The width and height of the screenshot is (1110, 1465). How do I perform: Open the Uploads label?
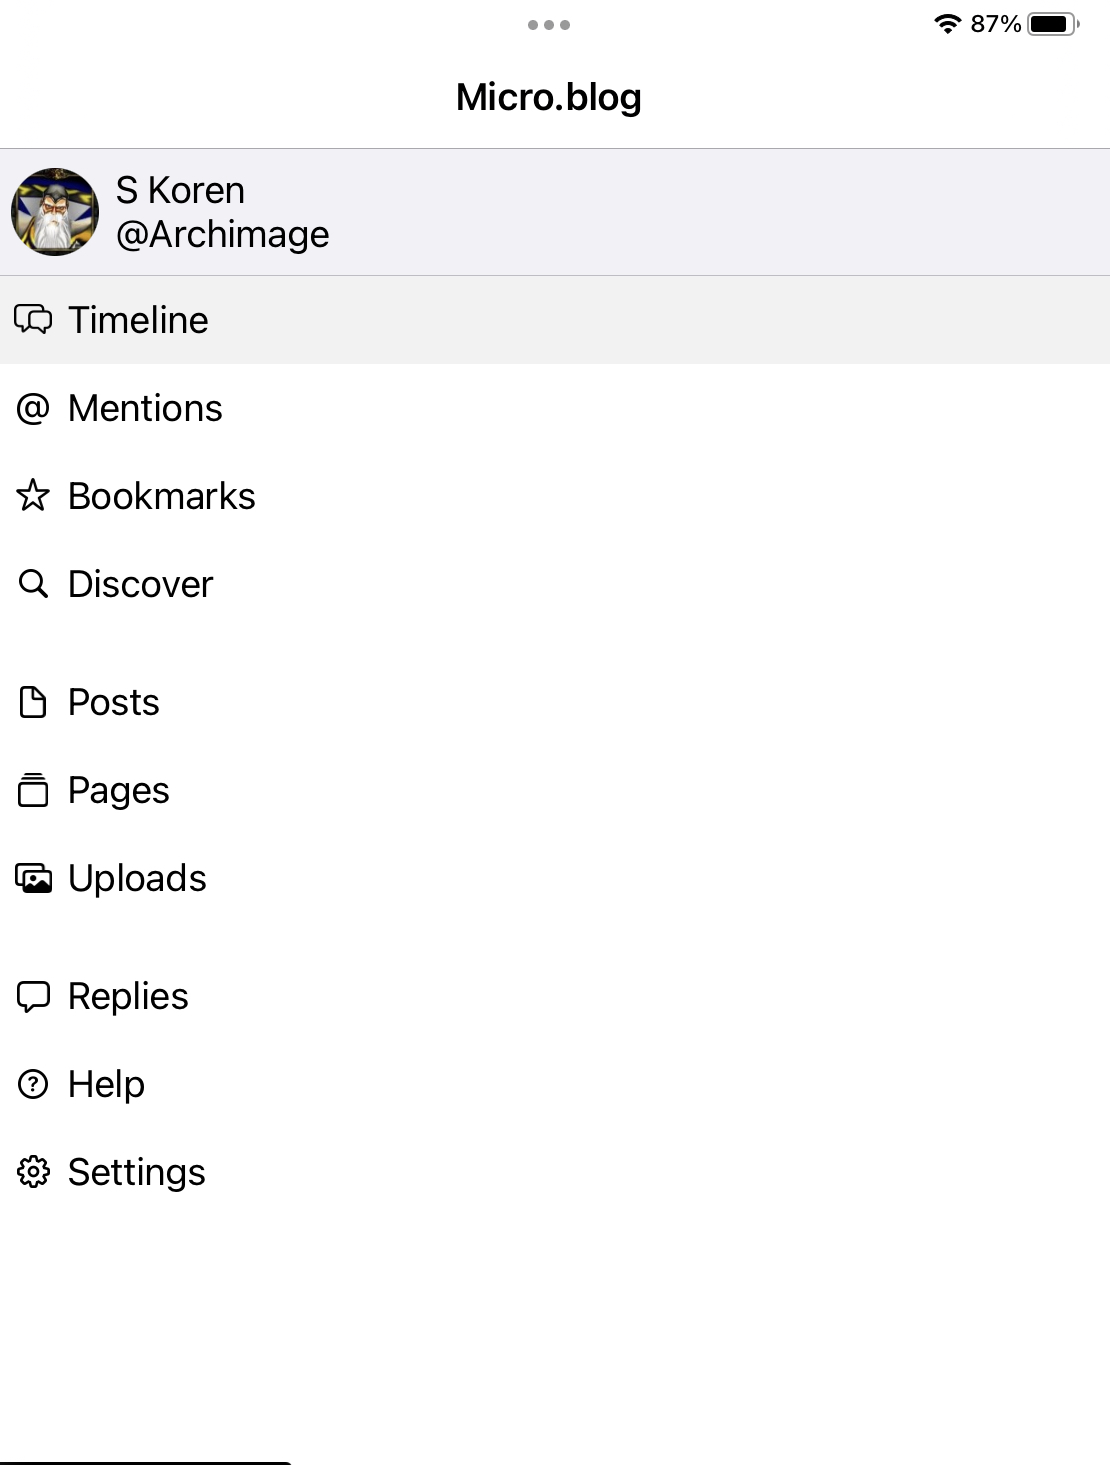[137, 878]
